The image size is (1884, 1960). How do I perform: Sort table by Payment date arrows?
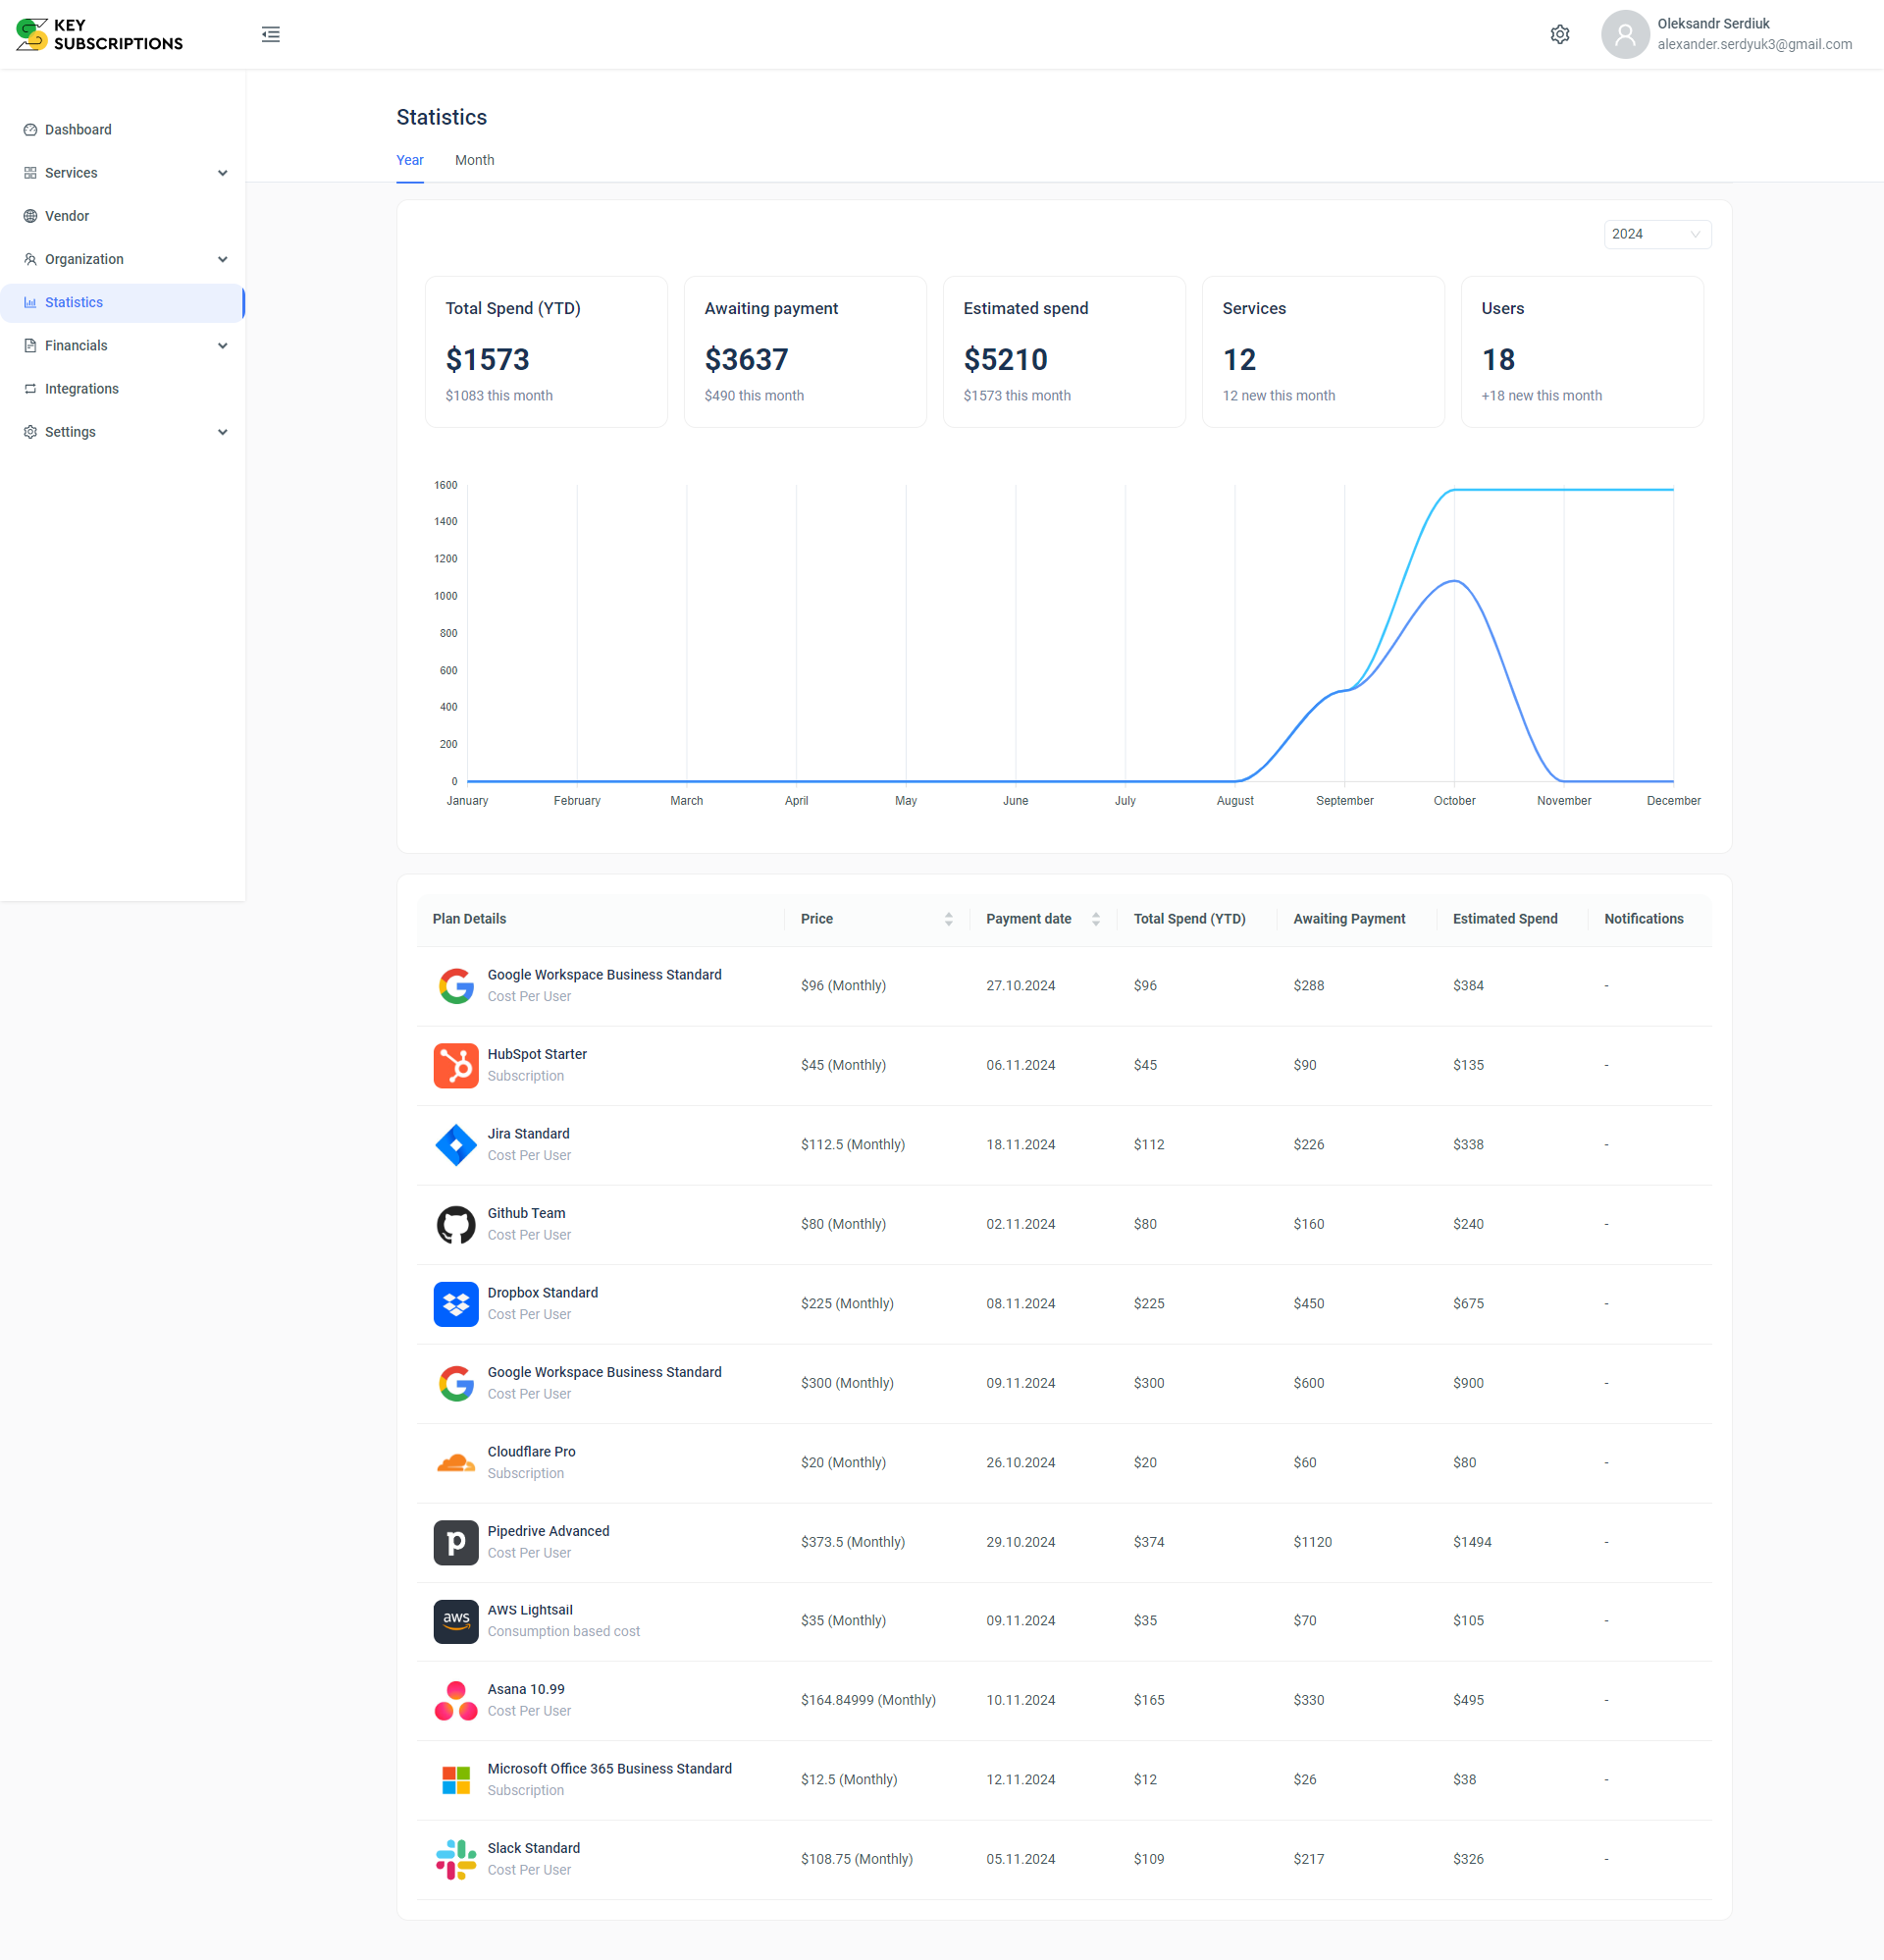[1096, 919]
